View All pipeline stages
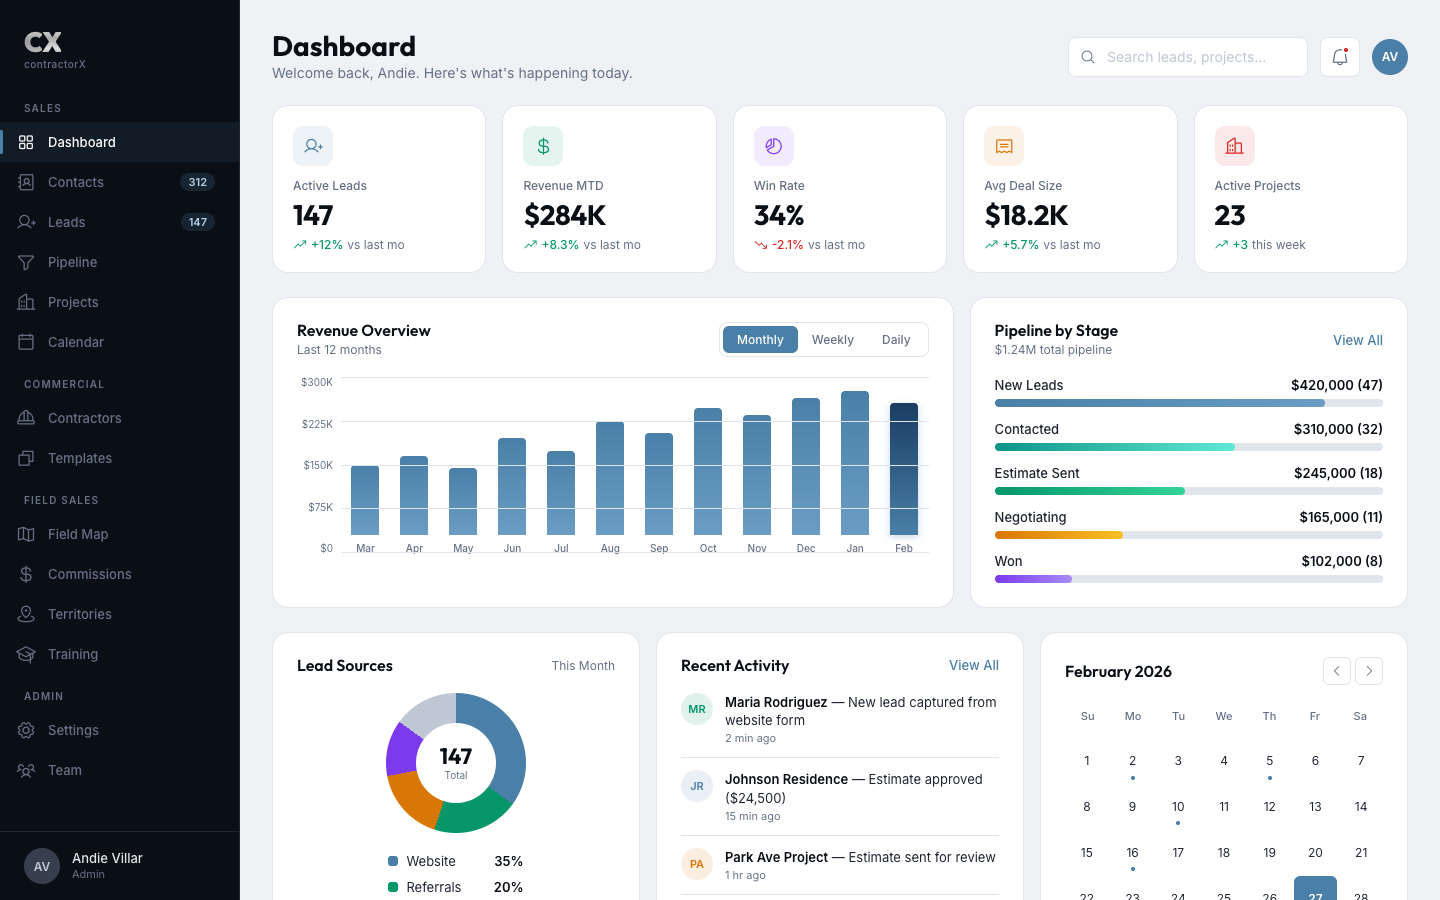 (1357, 340)
